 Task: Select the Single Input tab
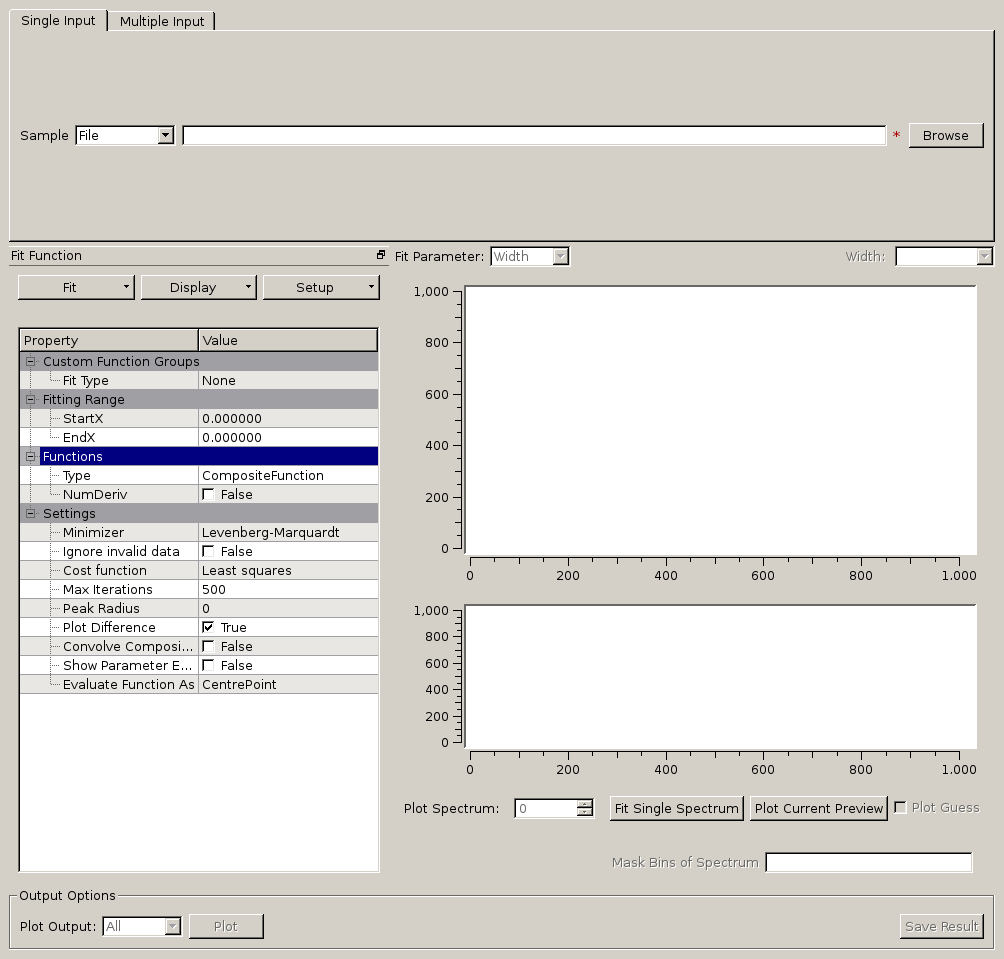(58, 20)
